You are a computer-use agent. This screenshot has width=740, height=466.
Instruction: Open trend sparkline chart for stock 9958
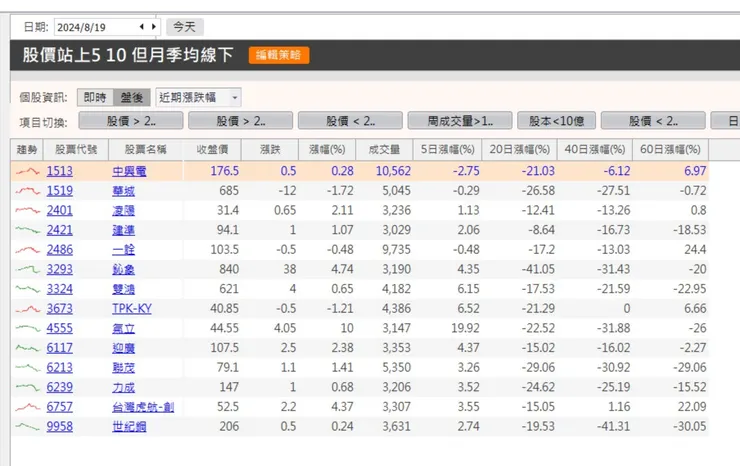(27, 426)
